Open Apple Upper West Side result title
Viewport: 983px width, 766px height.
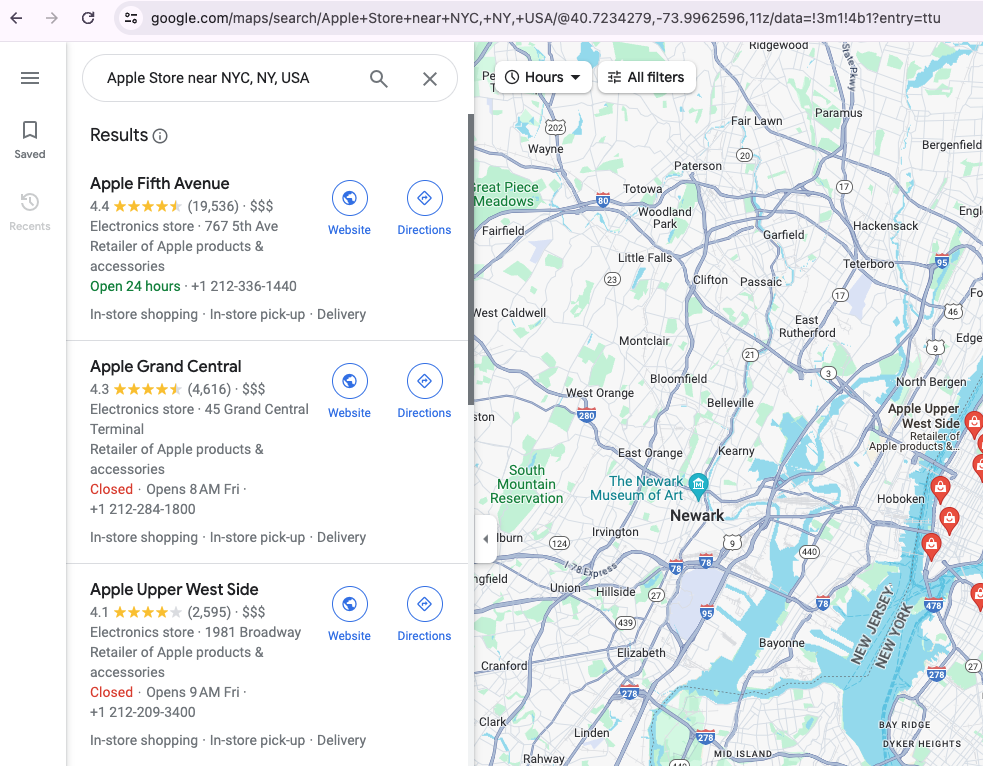click(174, 590)
